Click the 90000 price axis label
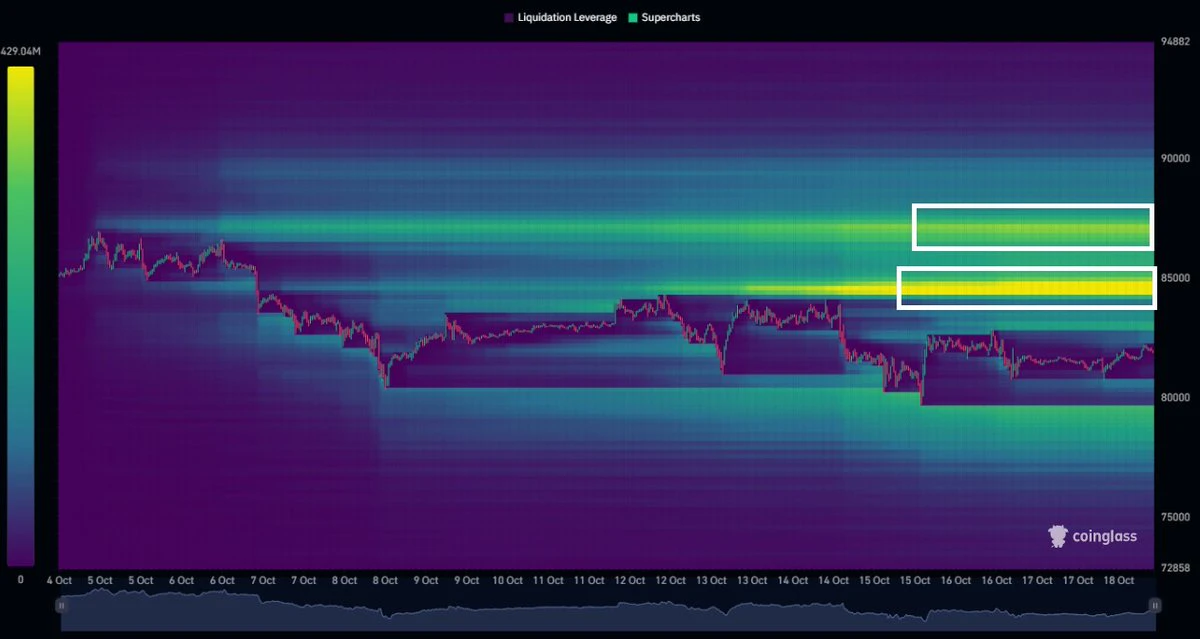Screen dimensions: 1200x639 1176,158
